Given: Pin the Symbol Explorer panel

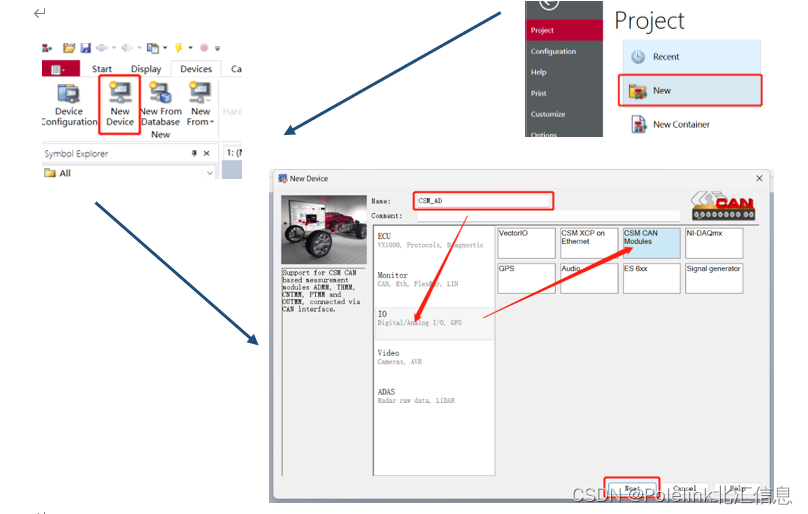Looking at the screenshot, I should point(194,153).
